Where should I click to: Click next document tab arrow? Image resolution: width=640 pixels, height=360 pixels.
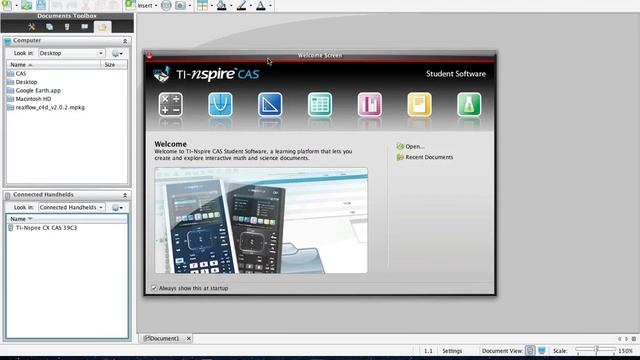click(x=626, y=339)
